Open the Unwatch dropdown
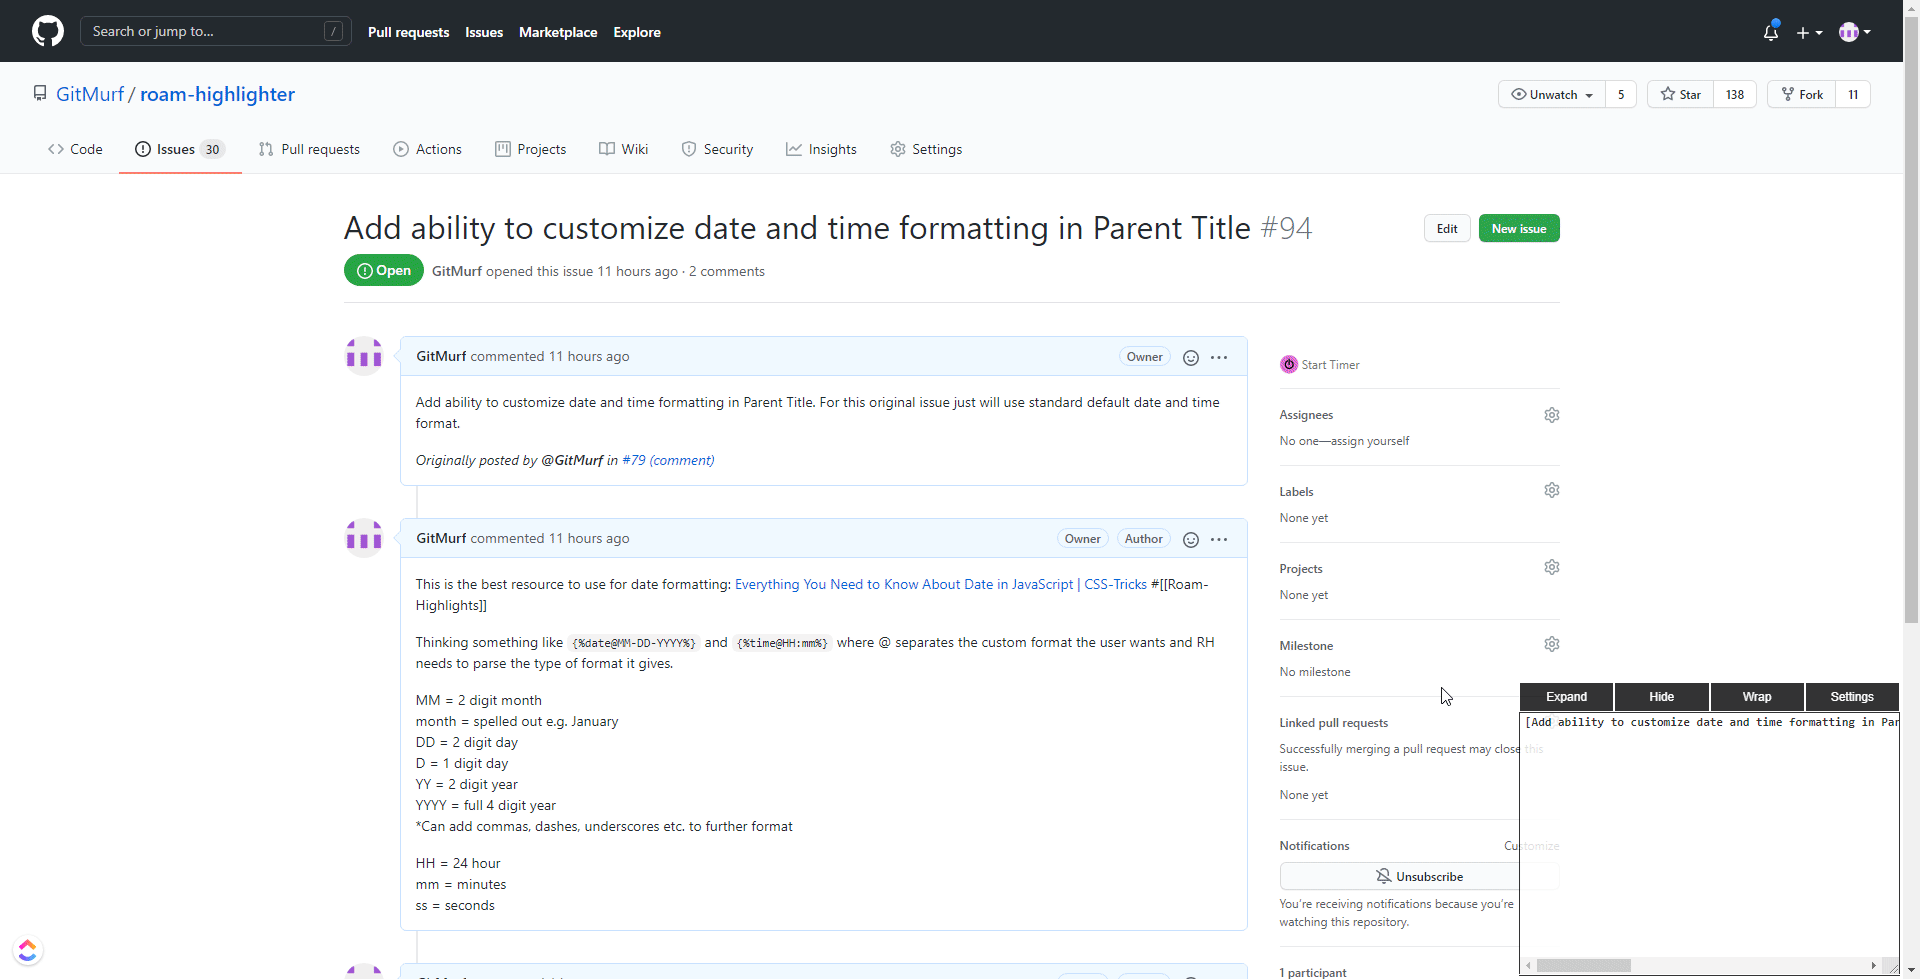Viewport: 1920px width, 979px height. (1552, 95)
